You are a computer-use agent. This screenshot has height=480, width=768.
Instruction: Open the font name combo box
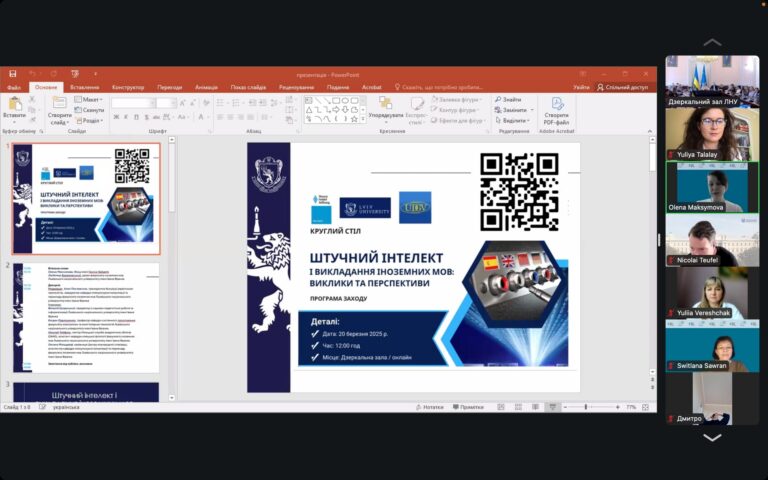tap(132, 102)
